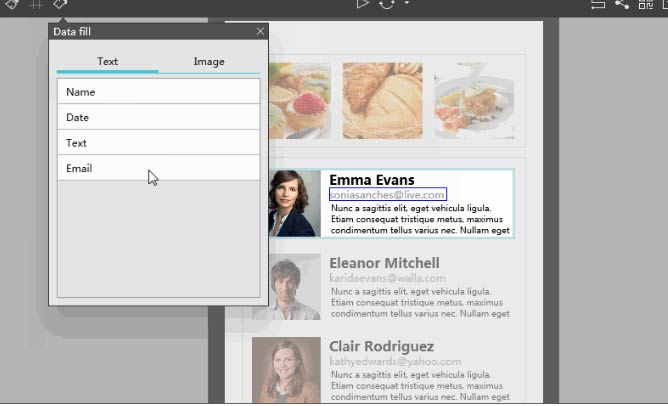
Task: Click the data fill icon in toolbar
Action: coord(61,4)
